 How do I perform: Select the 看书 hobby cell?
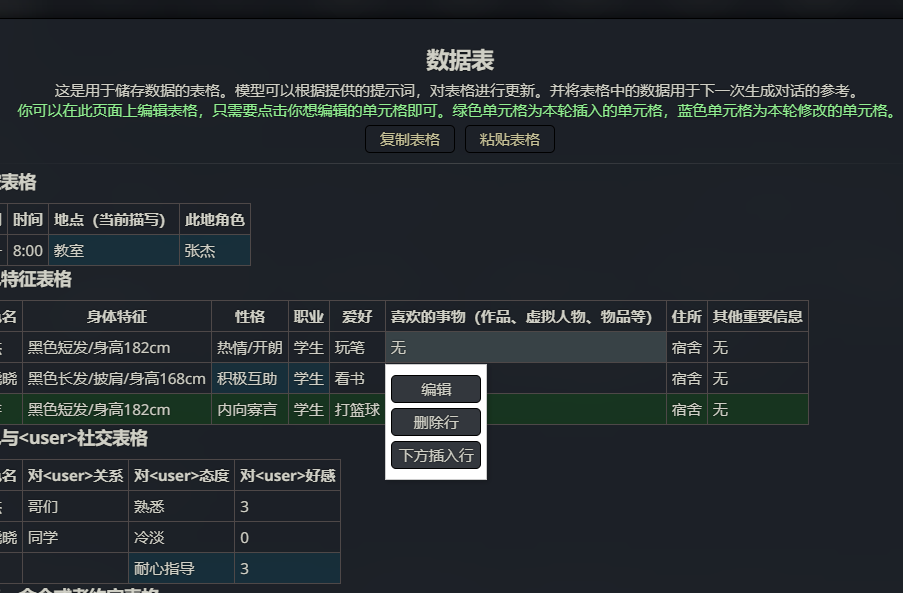357,379
